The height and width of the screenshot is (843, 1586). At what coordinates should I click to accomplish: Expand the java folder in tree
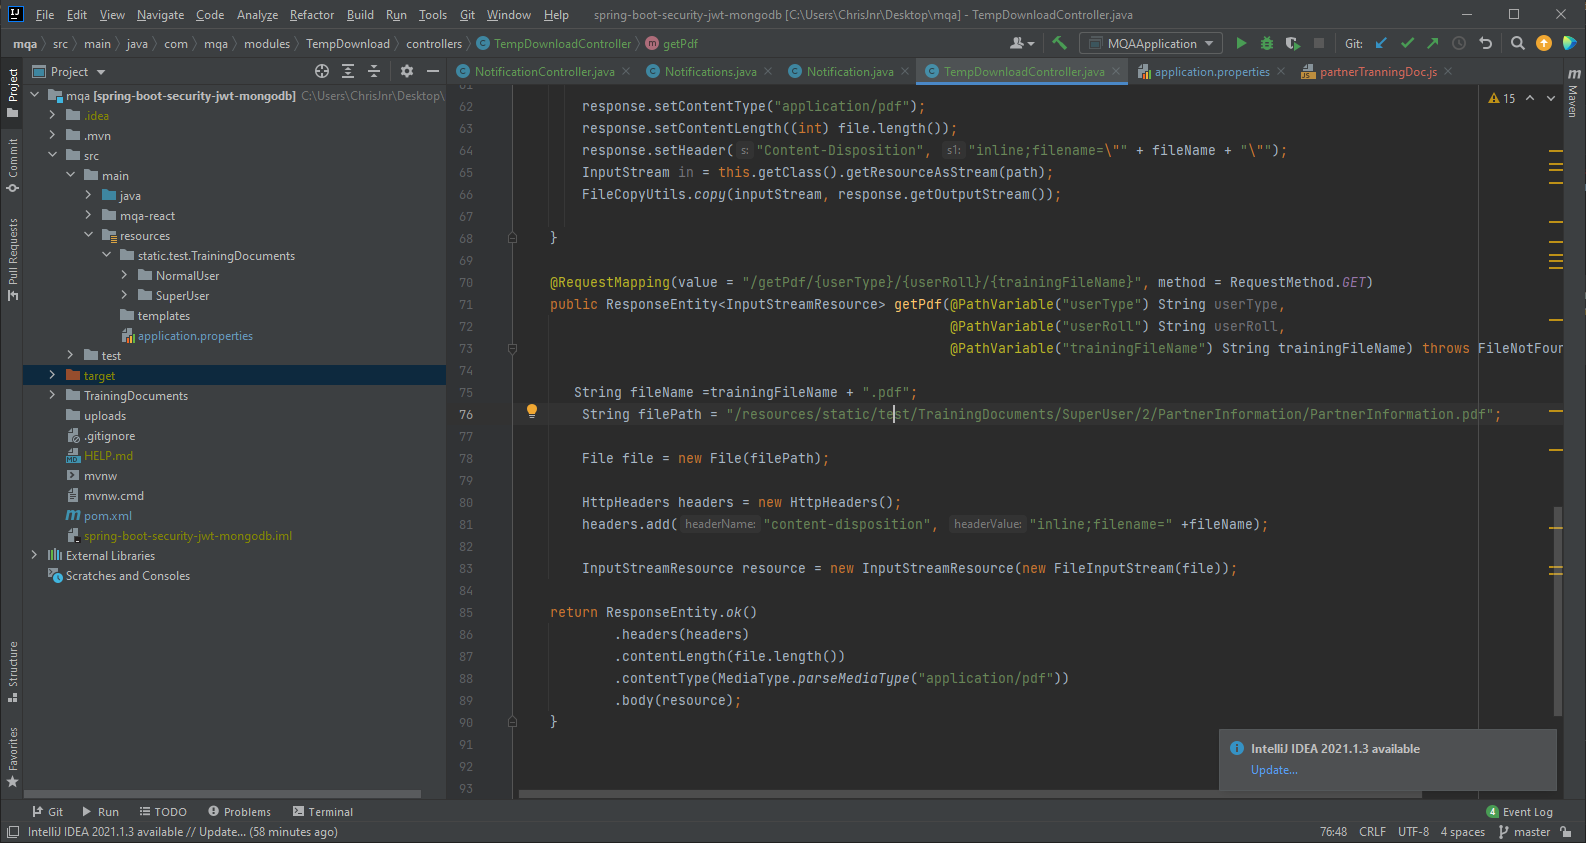tap(88, 195)
